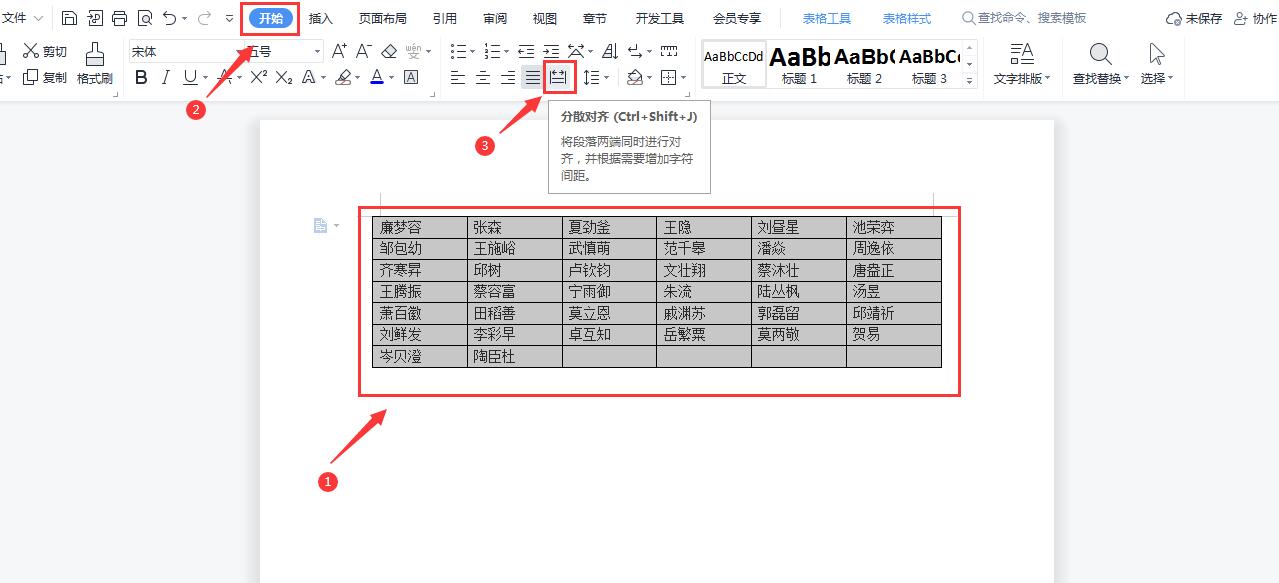This screenshot has height=583, width=1279.
Task: Click the Collaborate (协作) button
Action: [1255, 18]
